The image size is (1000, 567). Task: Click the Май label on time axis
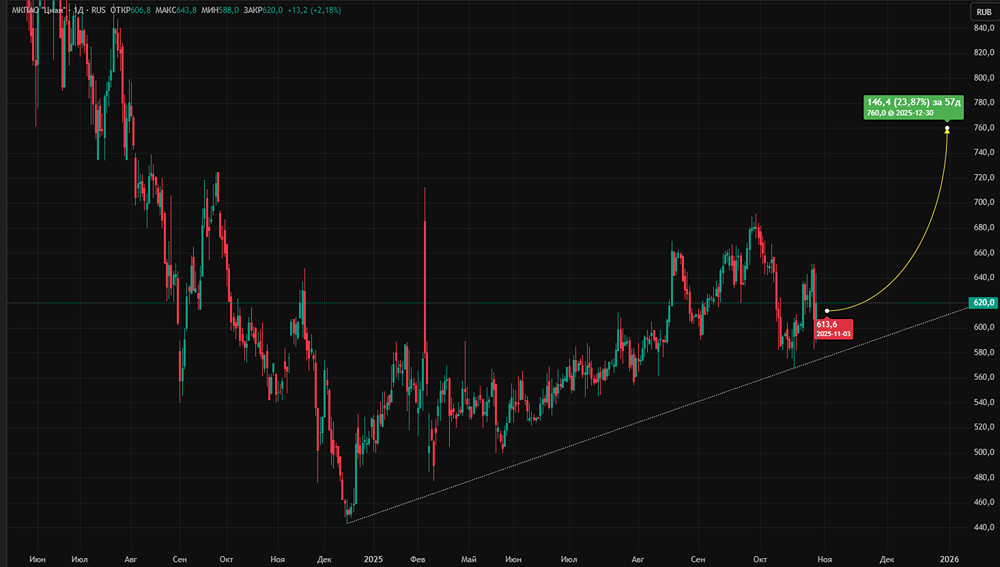[x=469, y=559]
